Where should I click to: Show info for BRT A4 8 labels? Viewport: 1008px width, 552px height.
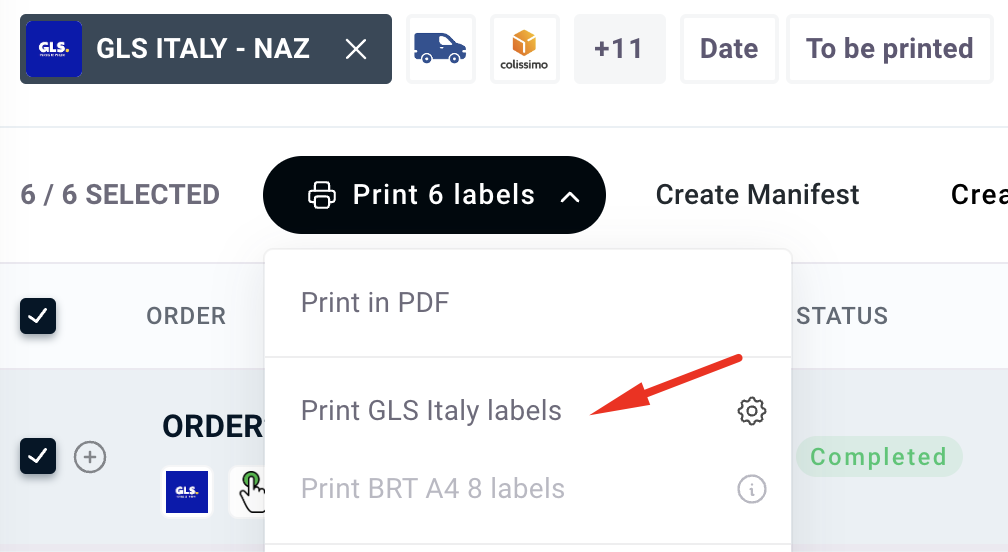click(x=752, y=489)
